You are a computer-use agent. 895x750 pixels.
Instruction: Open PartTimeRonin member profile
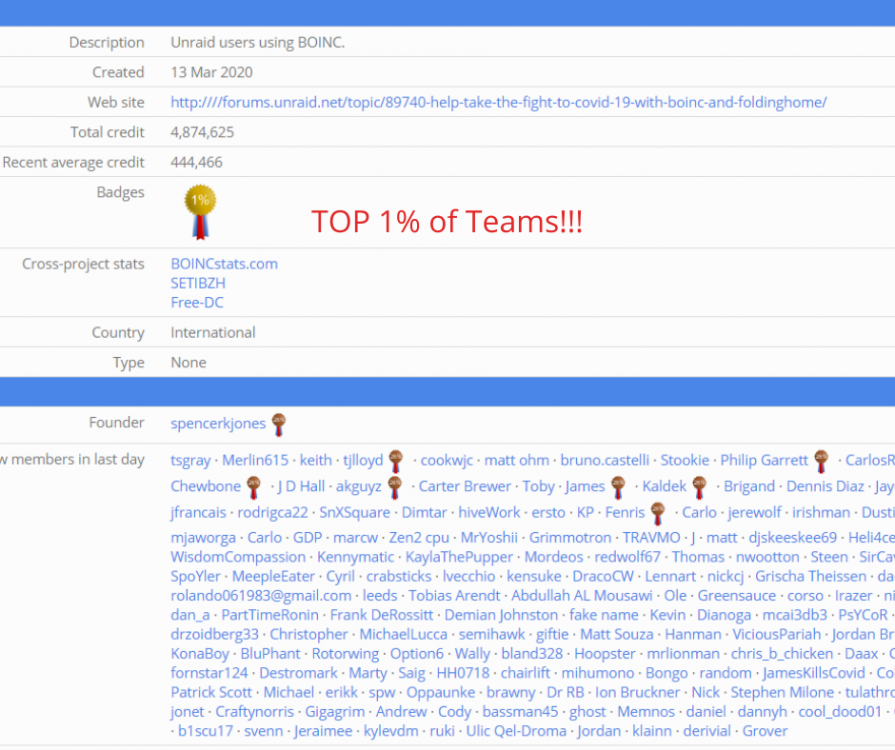point(270,615)
